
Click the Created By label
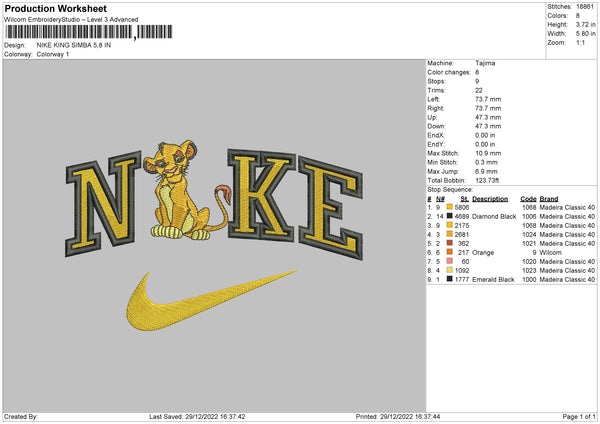[21, 417]
